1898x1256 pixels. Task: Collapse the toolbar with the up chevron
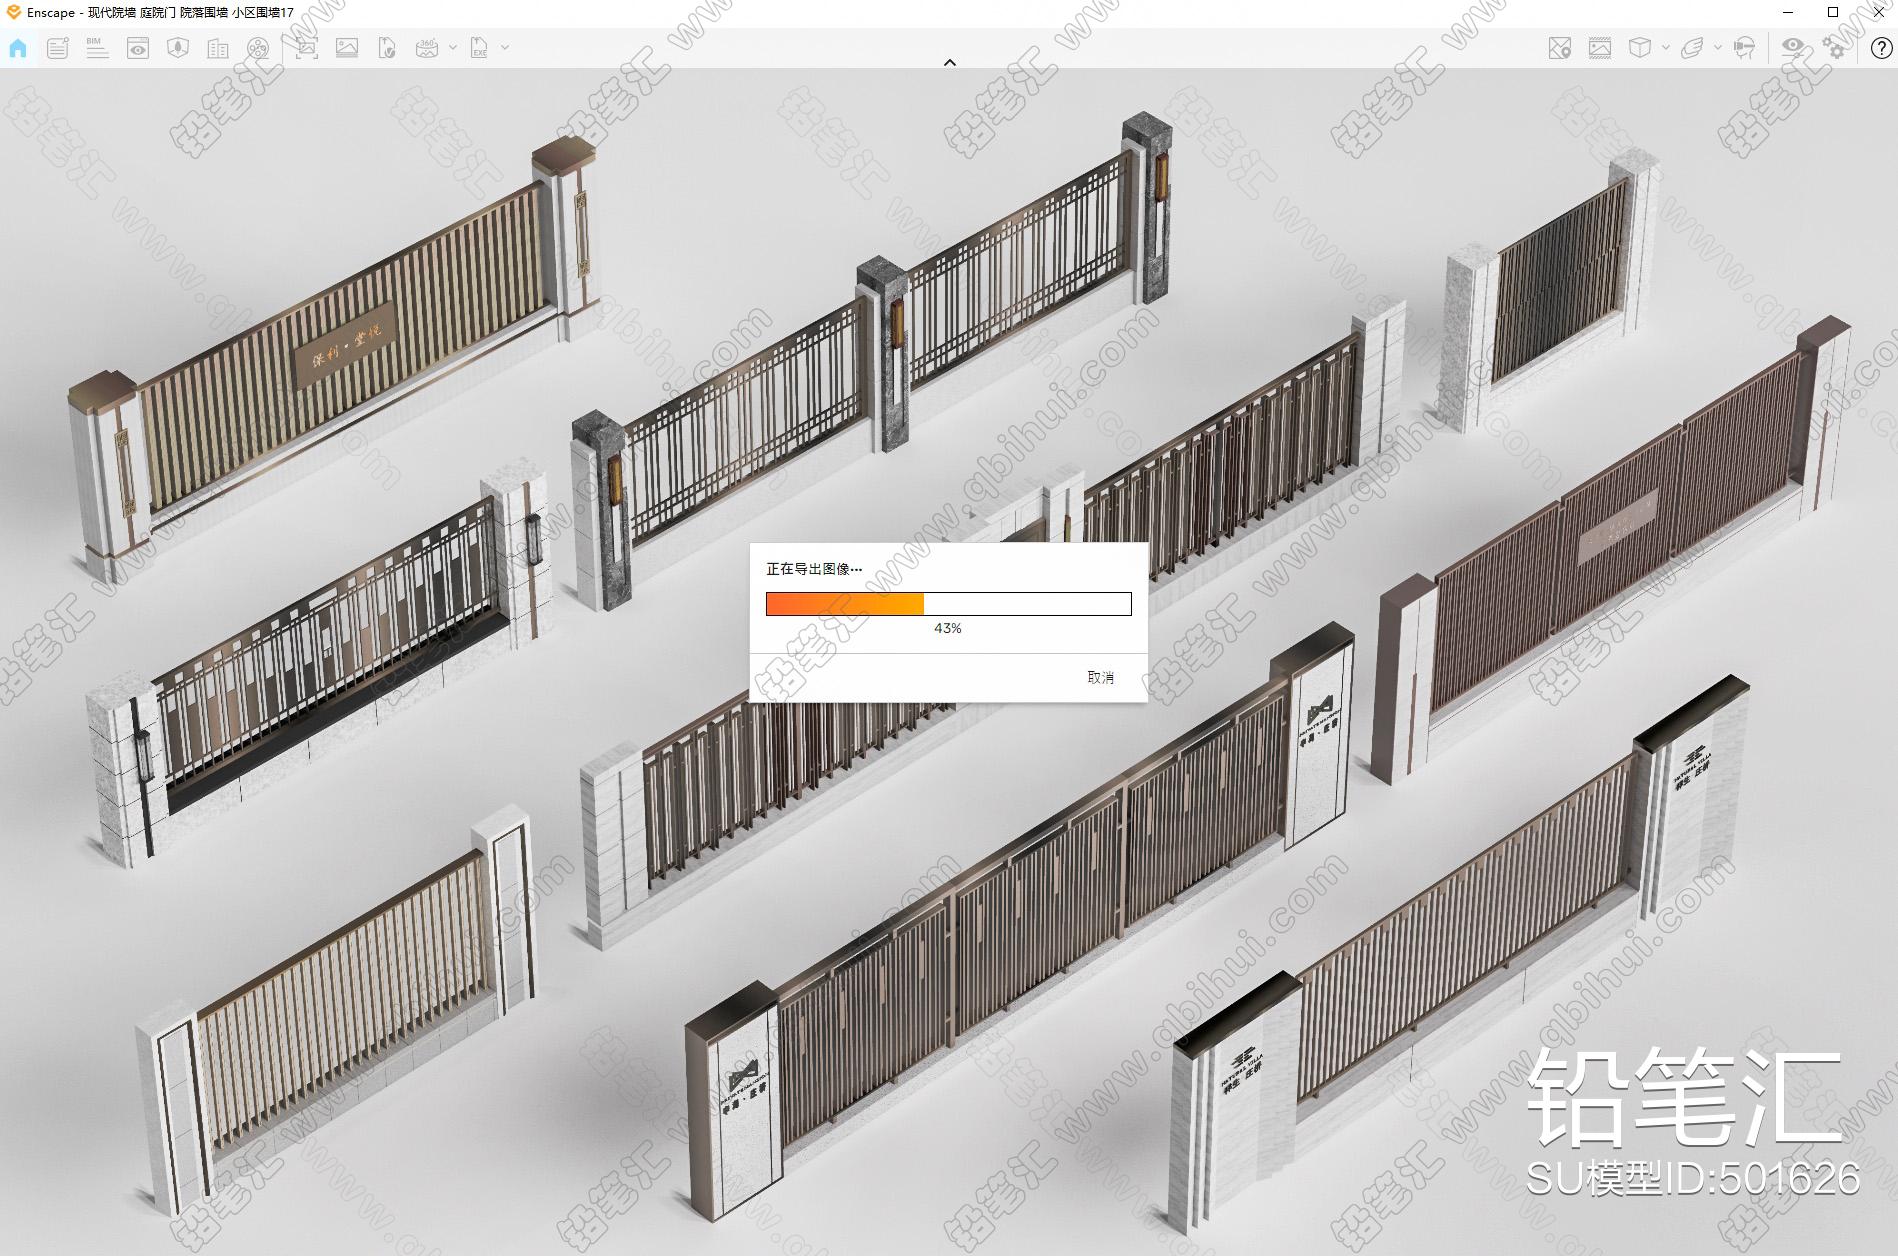(950, 62)
